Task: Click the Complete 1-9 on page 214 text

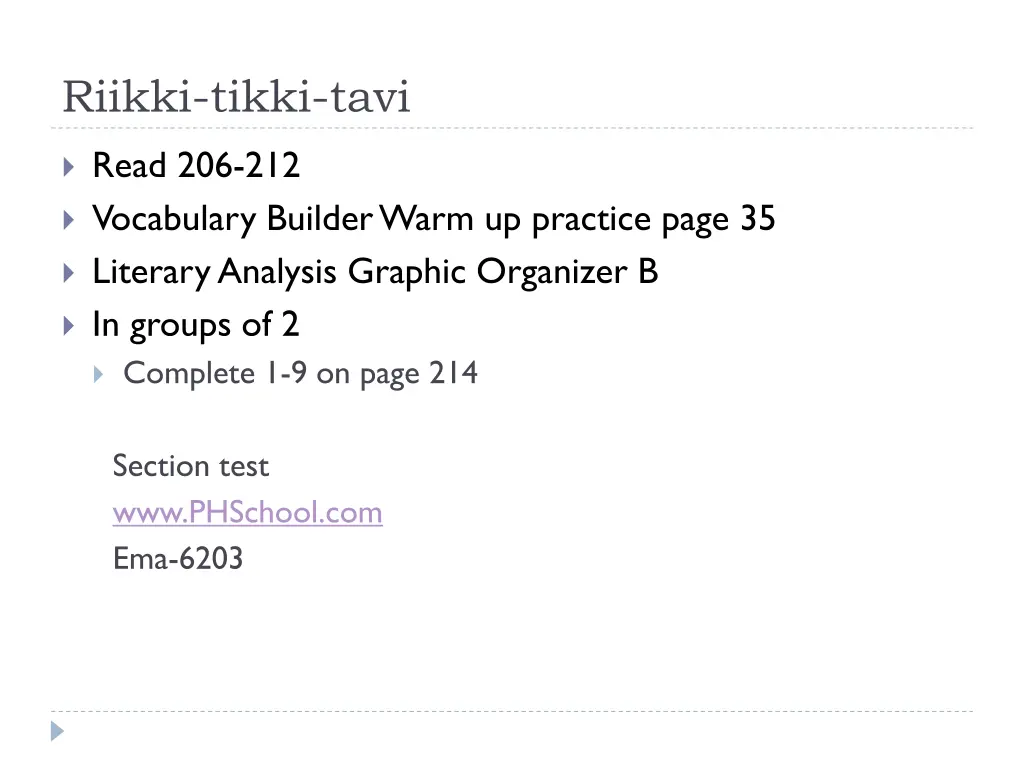Action: [300, 374]
